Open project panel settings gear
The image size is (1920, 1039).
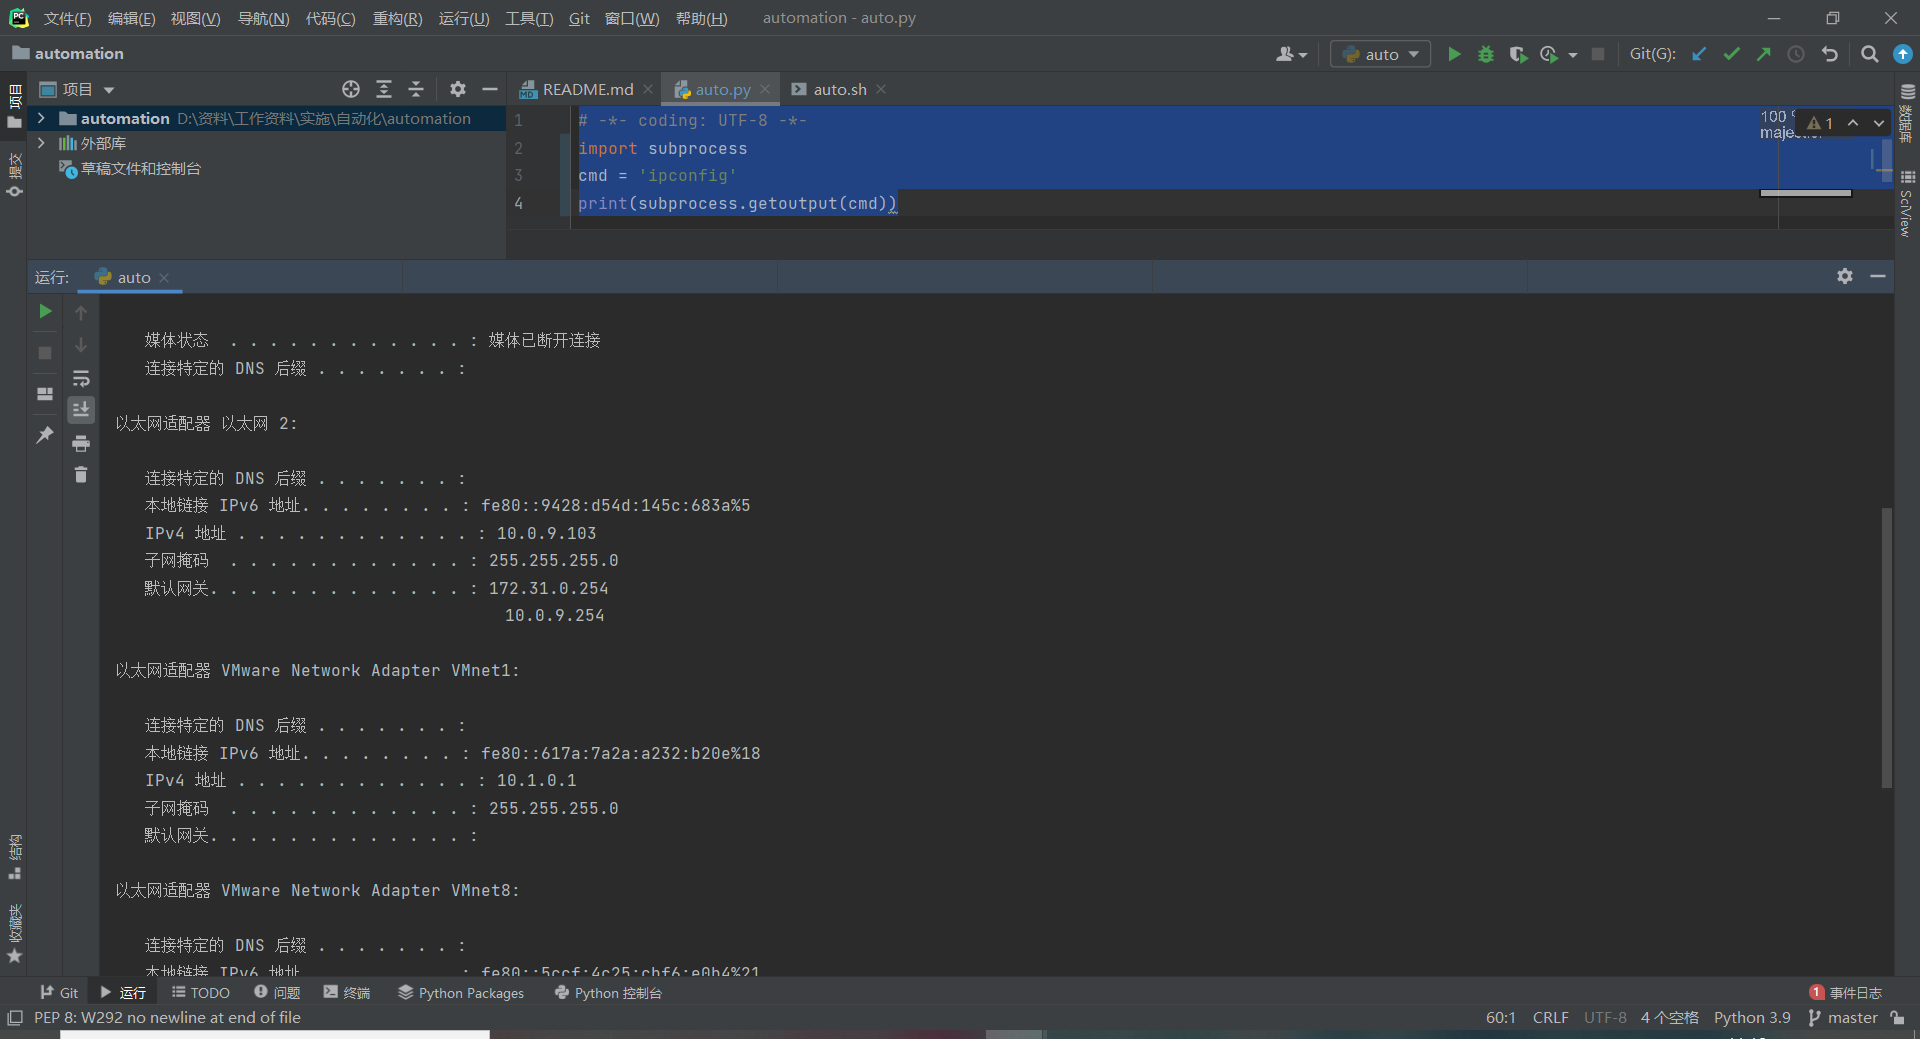(x=458, y=89)
